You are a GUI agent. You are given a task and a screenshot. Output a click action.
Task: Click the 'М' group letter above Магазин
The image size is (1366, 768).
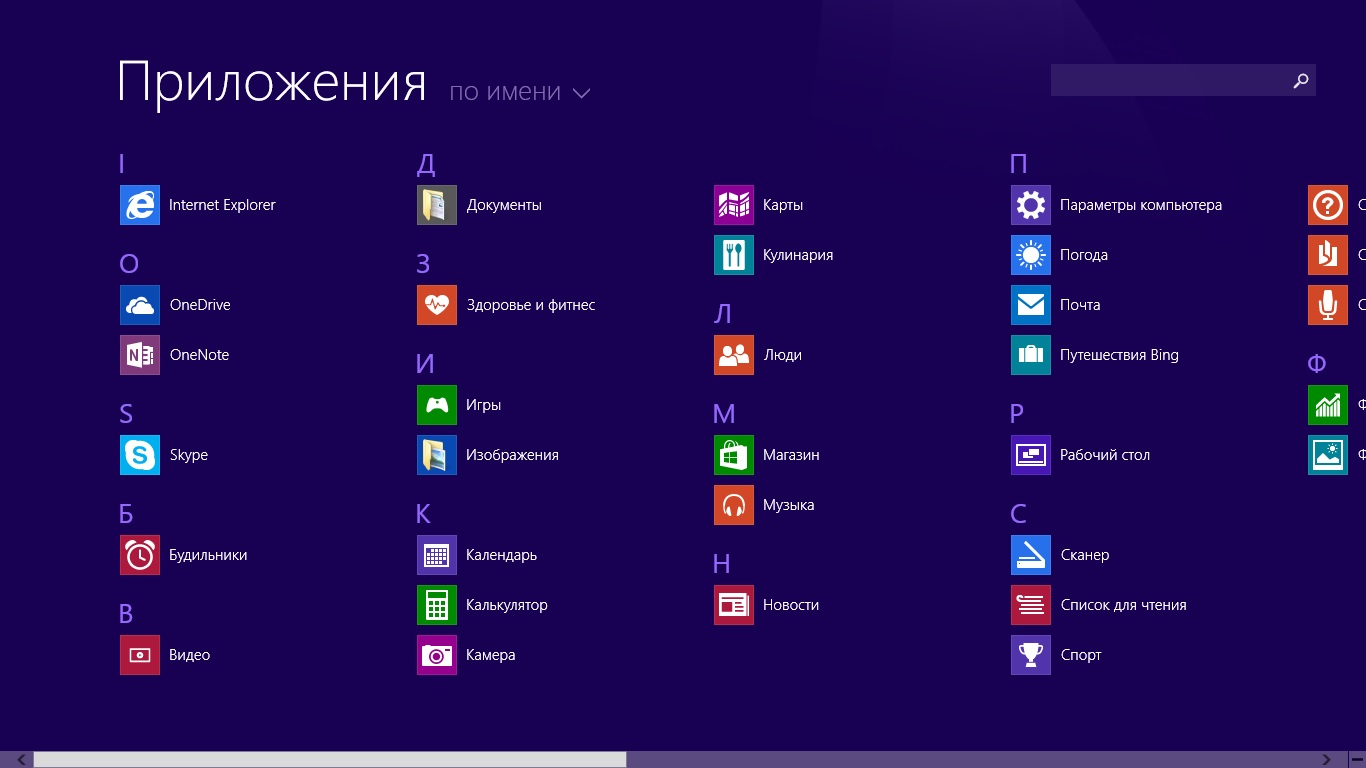[725, 414]
